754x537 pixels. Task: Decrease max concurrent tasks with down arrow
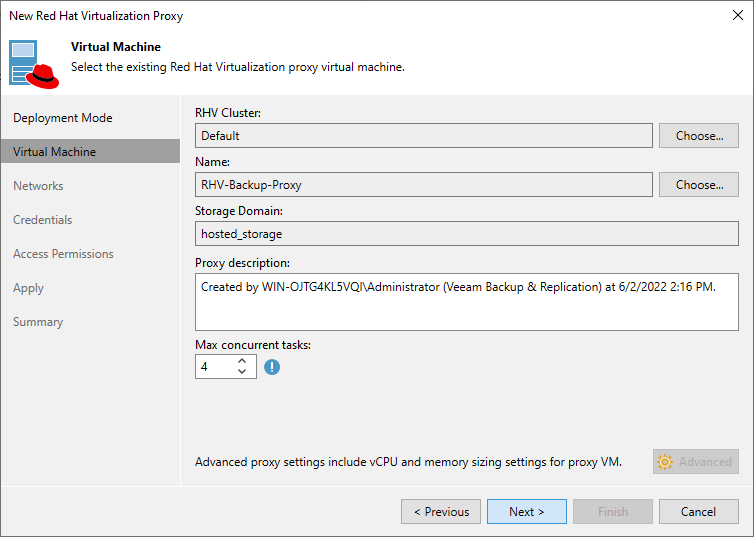pos(242,373)
